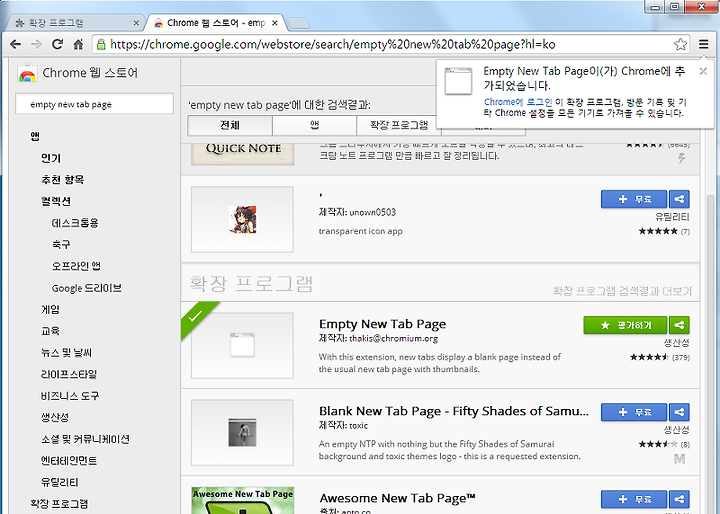The height and width of the screenshot is (514, 720).
Task: Switch to the 확장 프로그램 browser tab
Action: (x=76, y=23)
